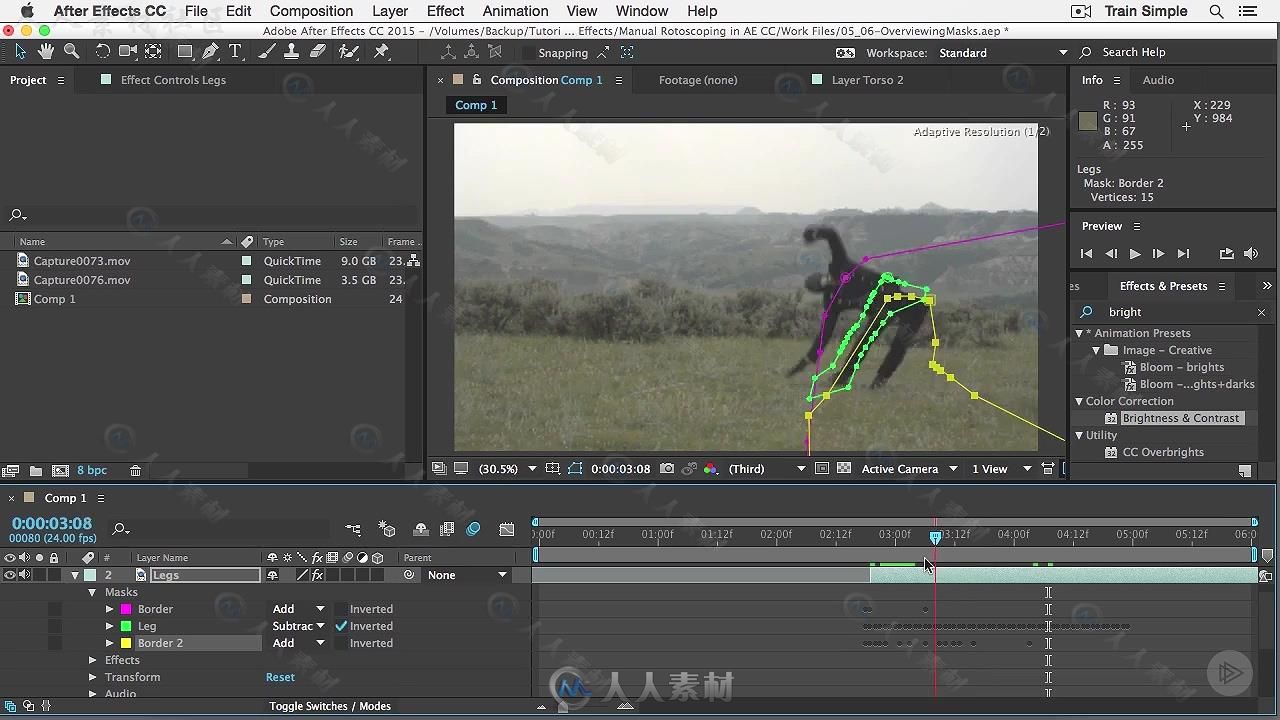The height and width of the screenshot is (720, 1280).
Task: Open the Effect menu
Action: tap(445, 11)
